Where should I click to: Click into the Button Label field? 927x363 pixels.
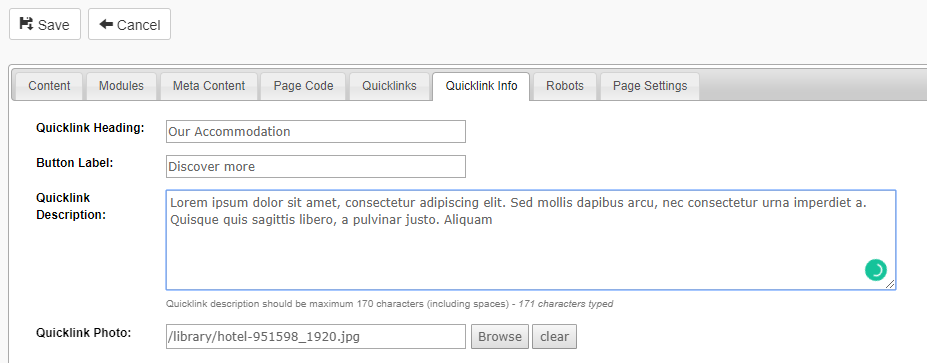[316, 166]
